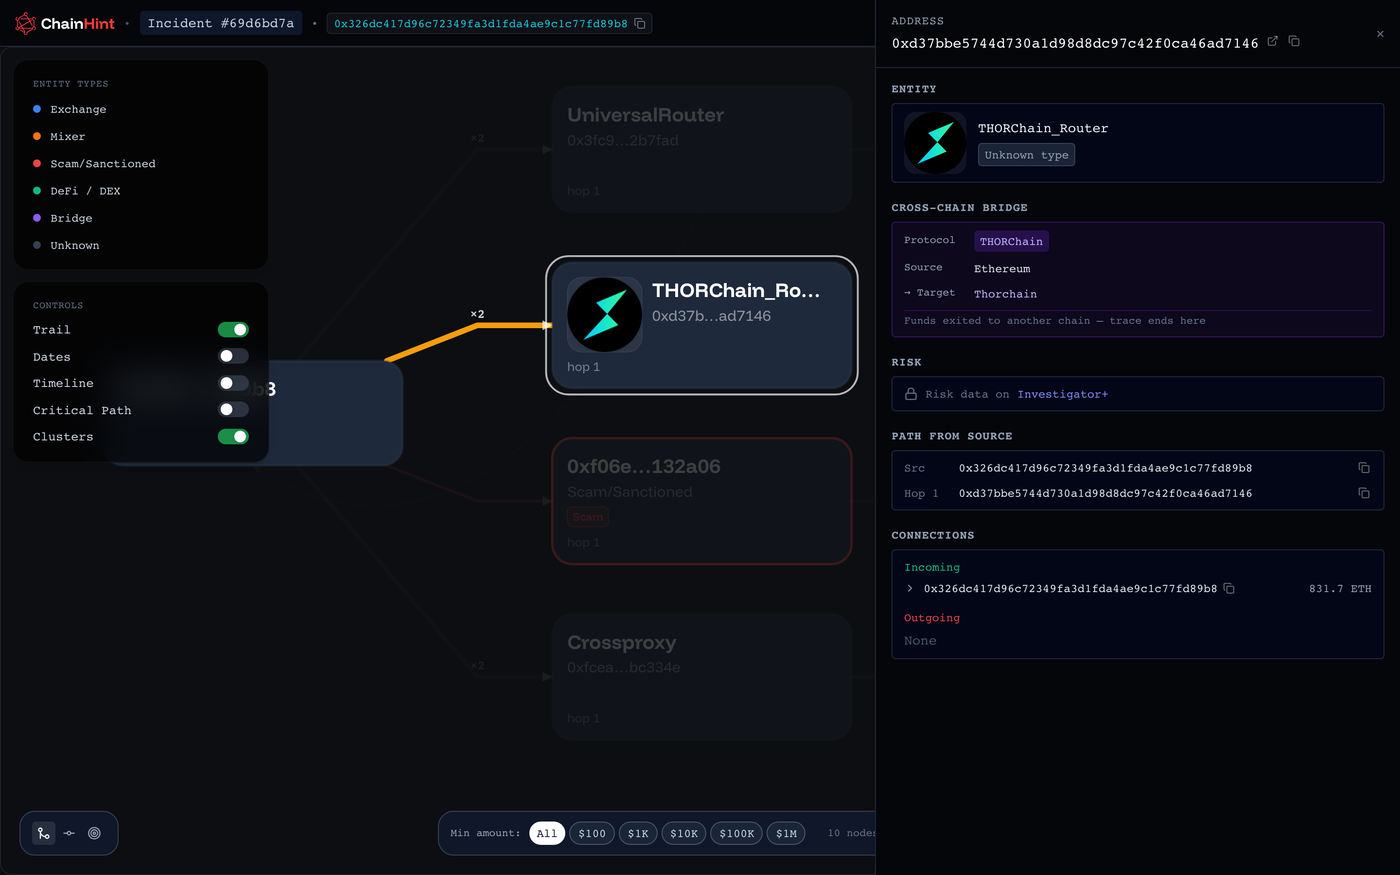Click the Mixer orange legend dot
Viewport: 1400px width, 875px height.
37,136
